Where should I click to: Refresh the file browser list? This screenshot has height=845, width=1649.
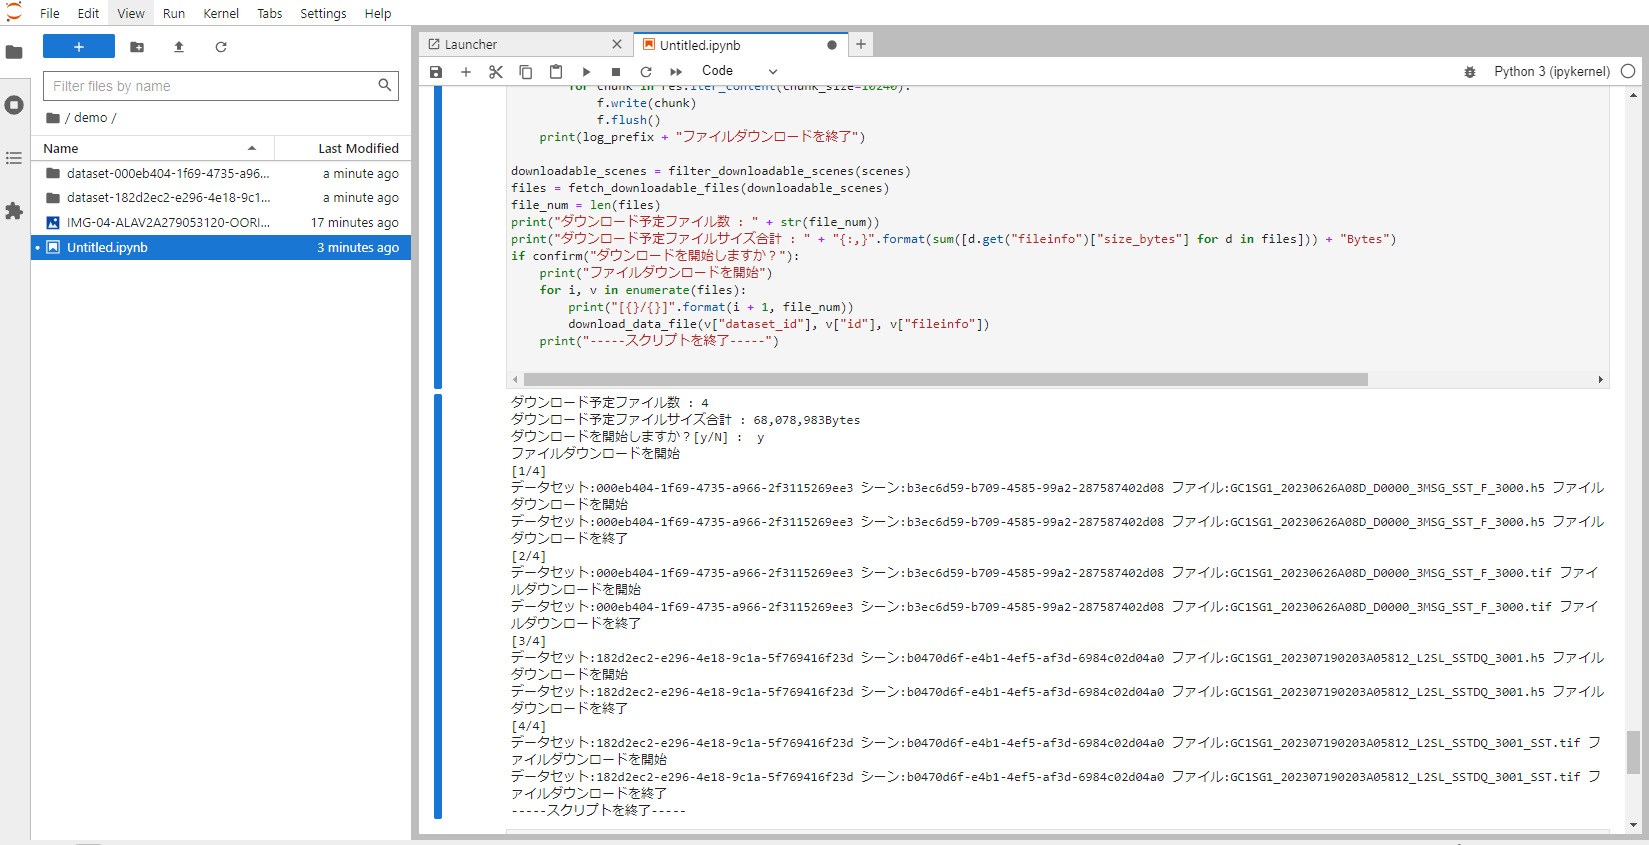221,47
